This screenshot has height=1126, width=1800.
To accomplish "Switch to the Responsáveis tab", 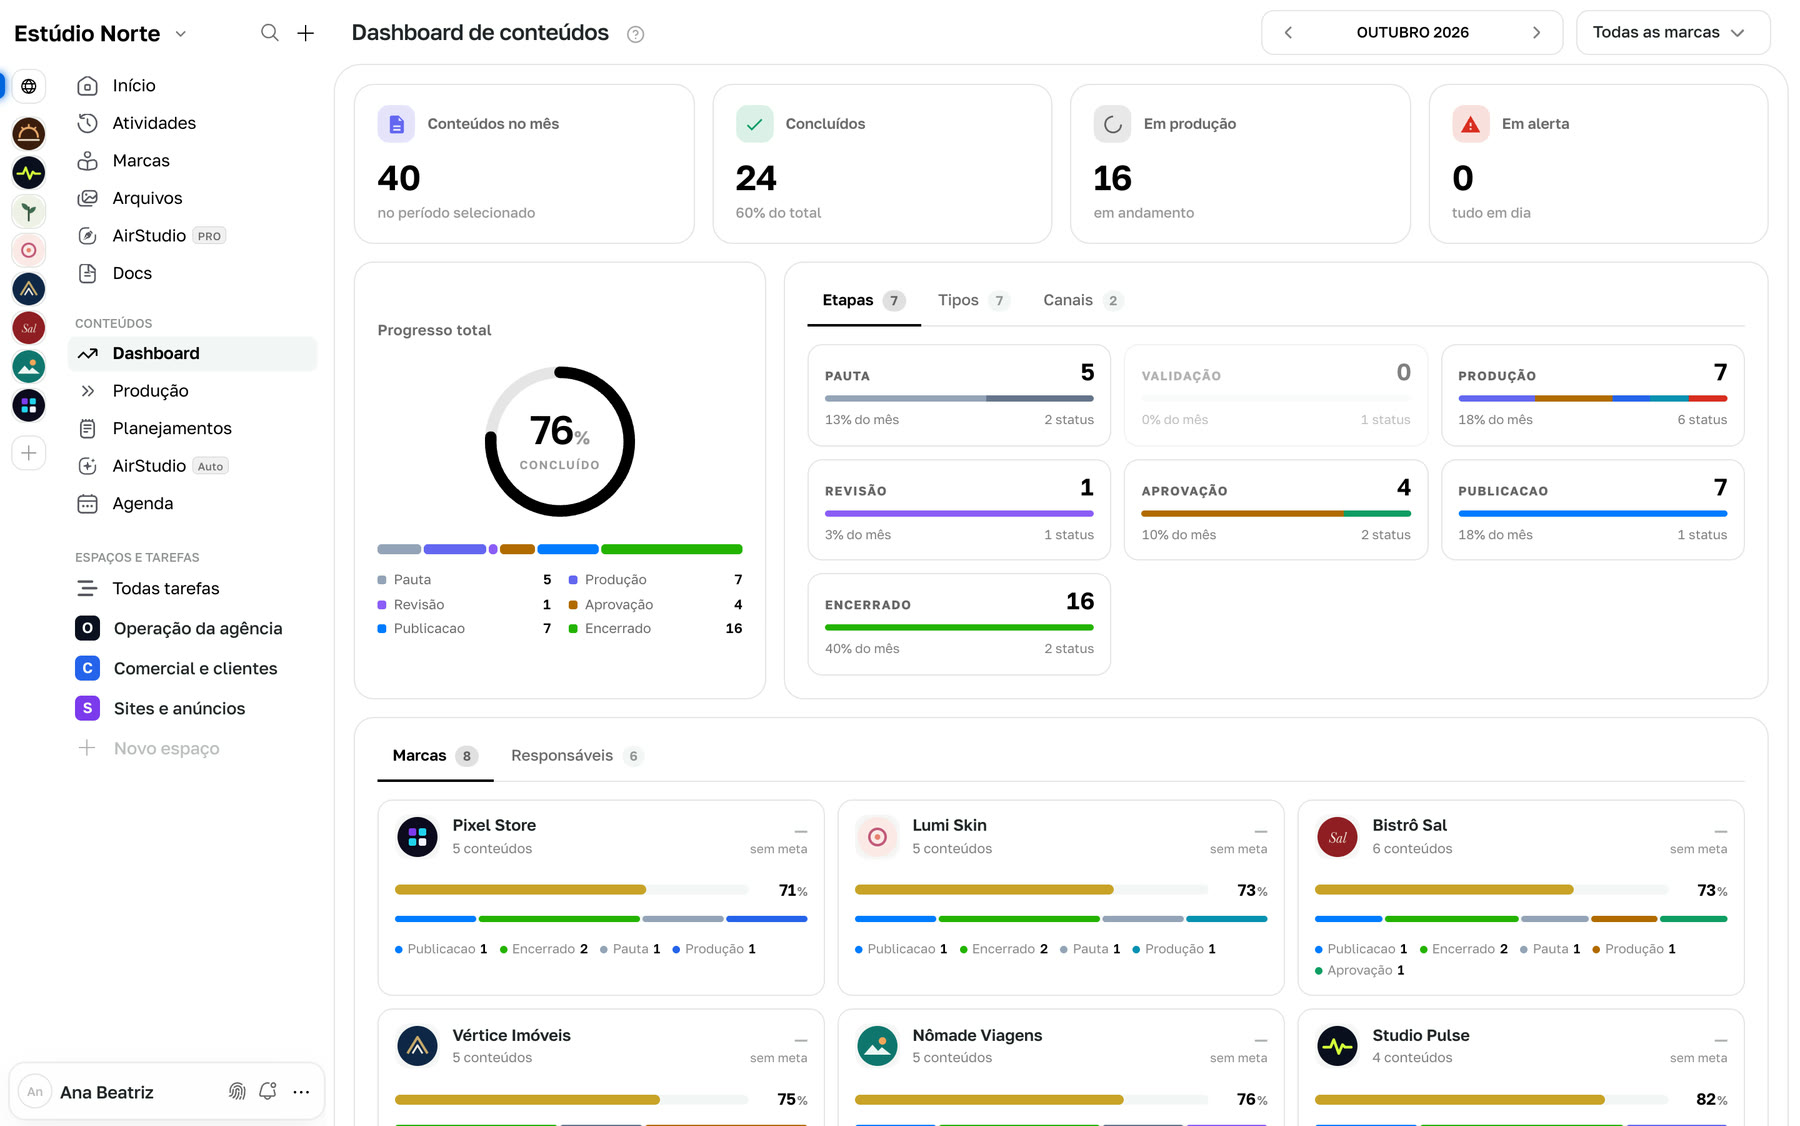I will tap(576, 755).
